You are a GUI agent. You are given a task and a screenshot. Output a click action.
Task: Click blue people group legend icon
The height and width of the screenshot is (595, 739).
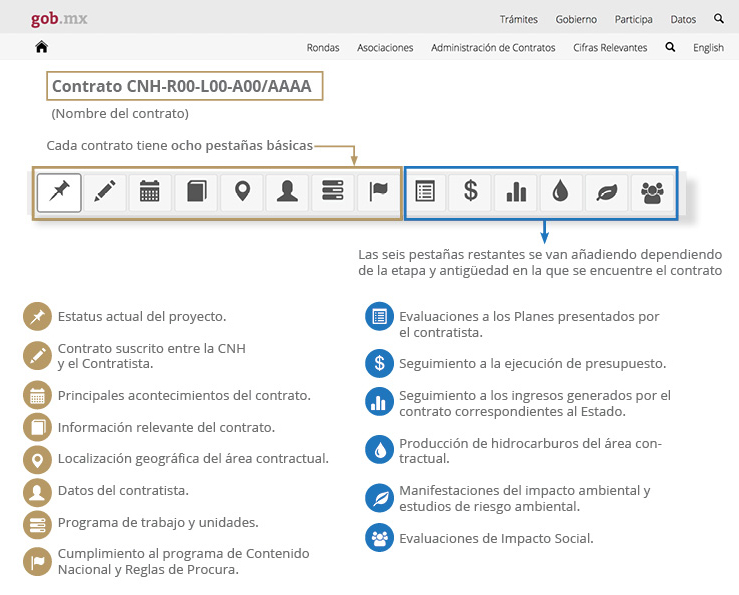click(379, 537)
